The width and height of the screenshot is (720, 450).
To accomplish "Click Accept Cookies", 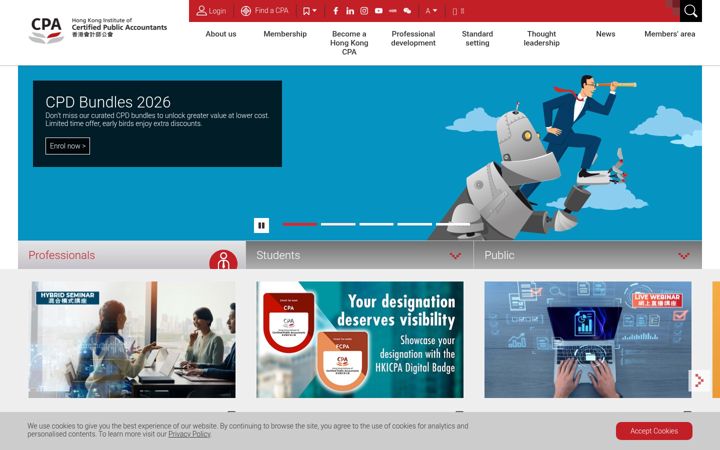I will coord(654,431).
